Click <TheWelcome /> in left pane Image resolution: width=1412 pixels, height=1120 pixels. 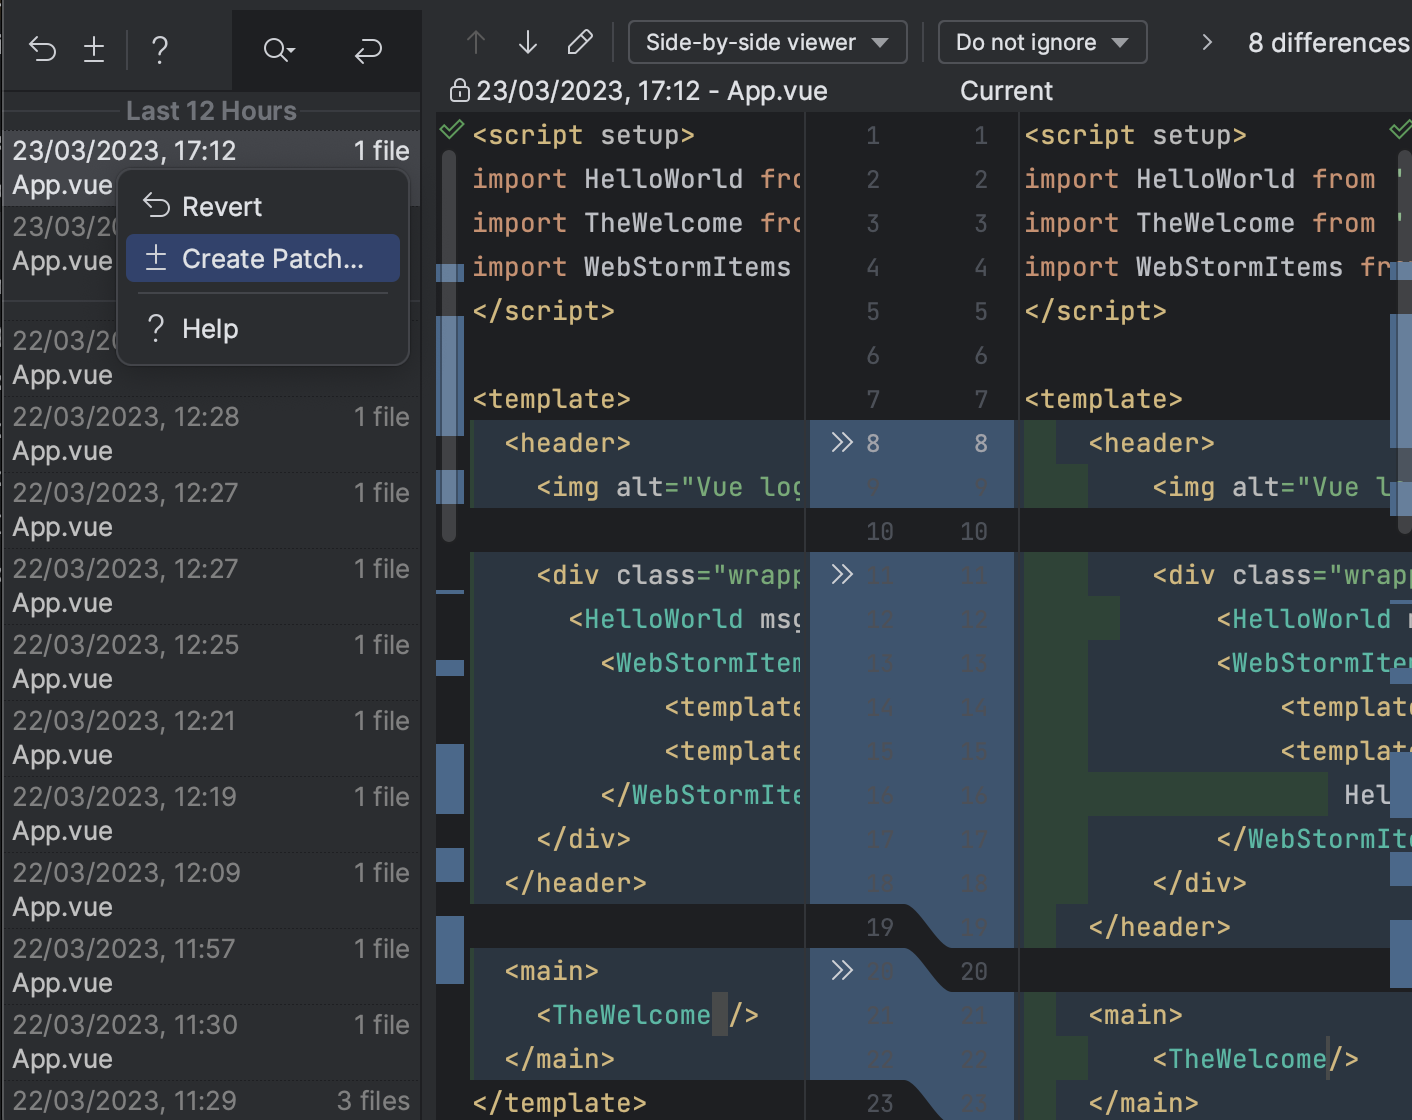pos(647,1015)
